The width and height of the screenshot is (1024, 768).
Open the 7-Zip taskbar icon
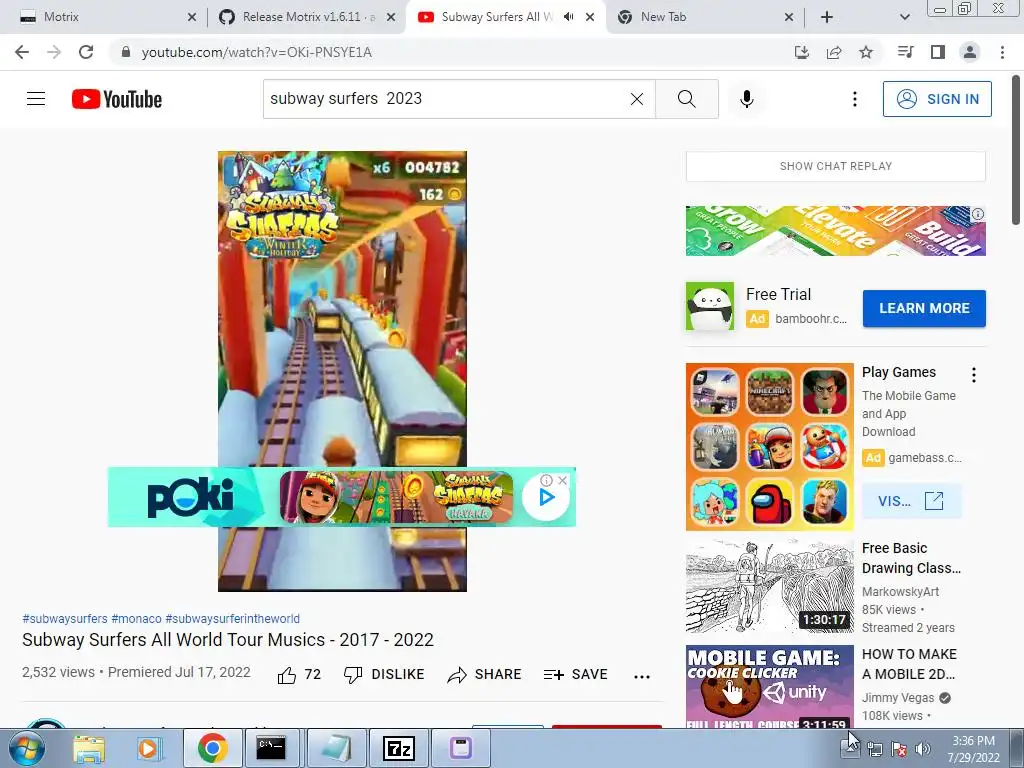pos(398,748)
